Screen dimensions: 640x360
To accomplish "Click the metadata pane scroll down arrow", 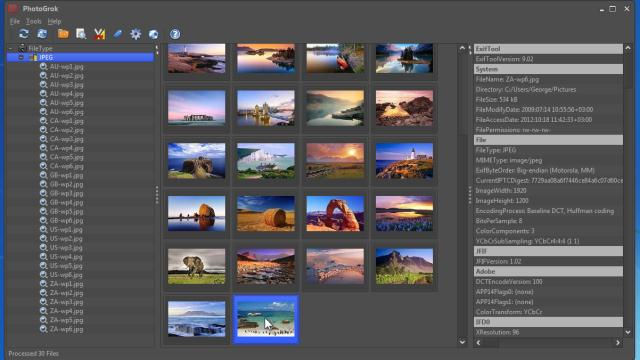I will (628, 333).
